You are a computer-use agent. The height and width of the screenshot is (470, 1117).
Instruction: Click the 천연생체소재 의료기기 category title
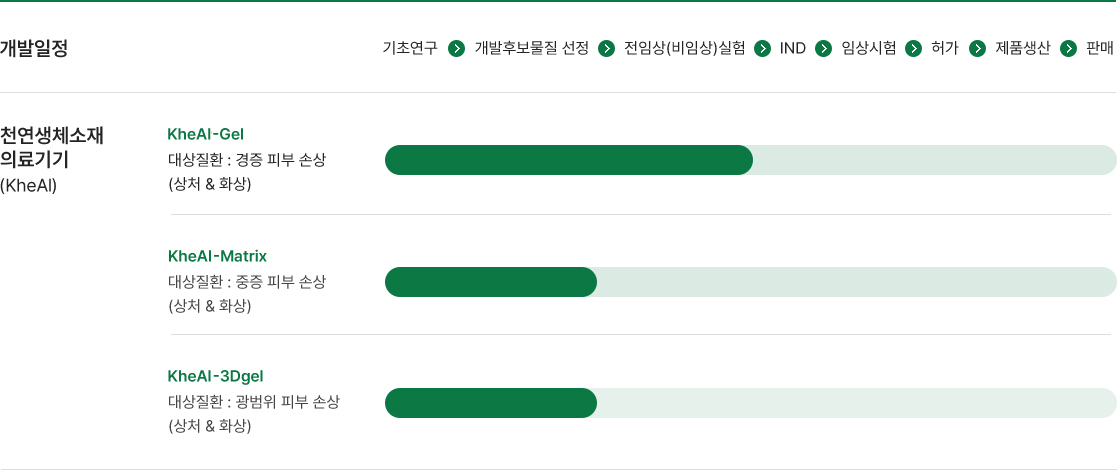(x=52, y=147)
